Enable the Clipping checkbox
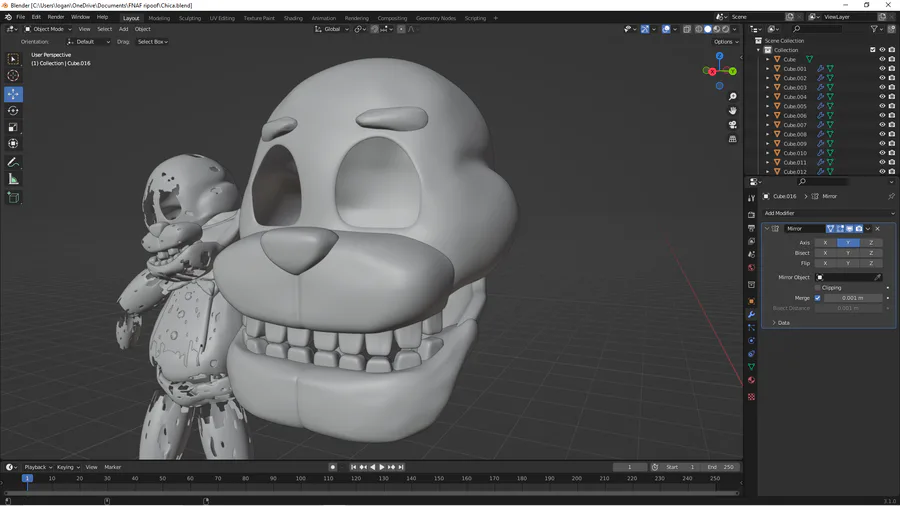 pos(817,287)
